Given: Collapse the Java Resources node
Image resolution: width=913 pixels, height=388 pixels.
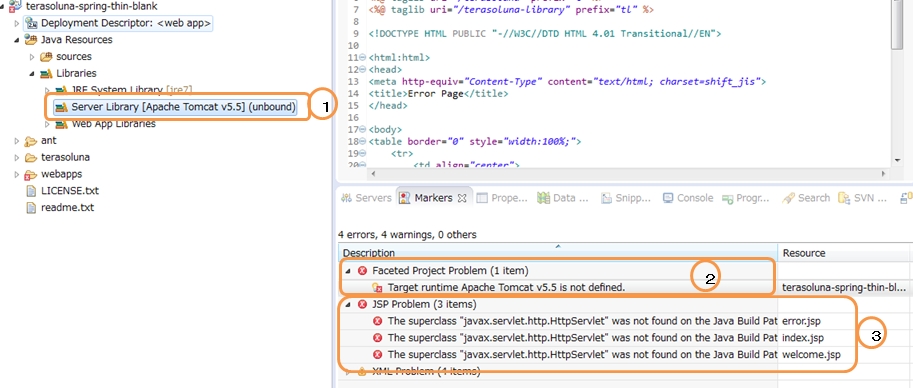Looking at the screenshot, I should tap(17, 40).
